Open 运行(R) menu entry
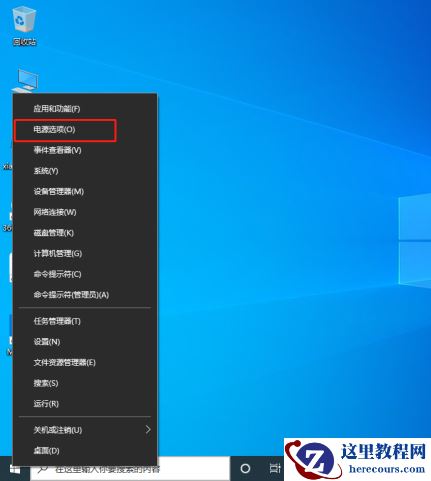Image resolution: width=431 pixels, height=481 pixels. click(85, 404)
